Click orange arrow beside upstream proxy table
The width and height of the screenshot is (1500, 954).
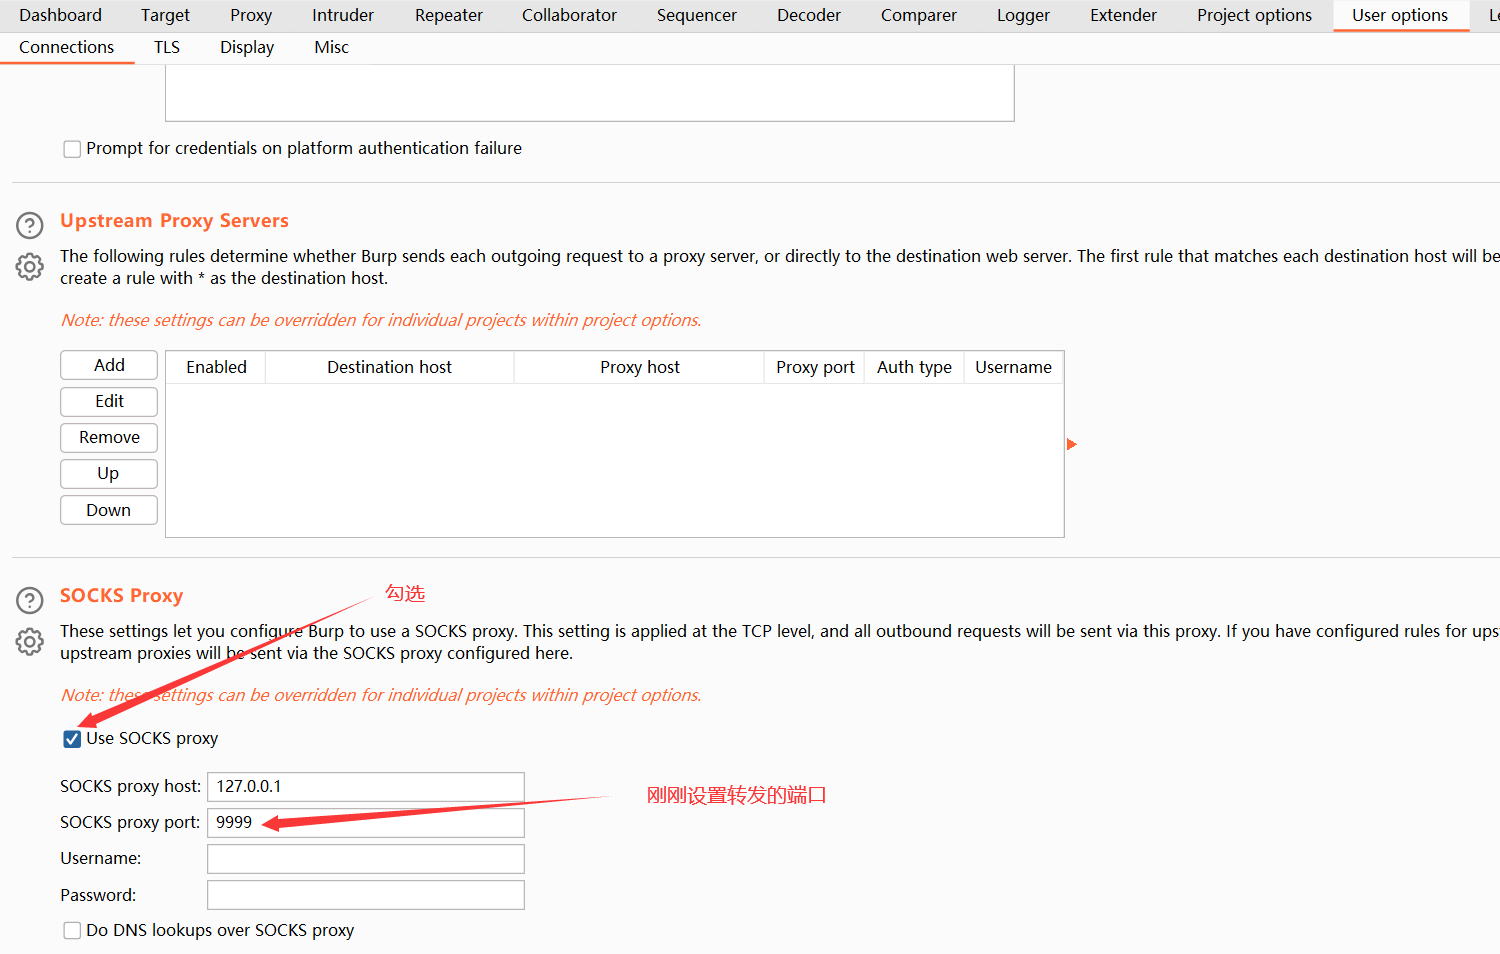1071,444
